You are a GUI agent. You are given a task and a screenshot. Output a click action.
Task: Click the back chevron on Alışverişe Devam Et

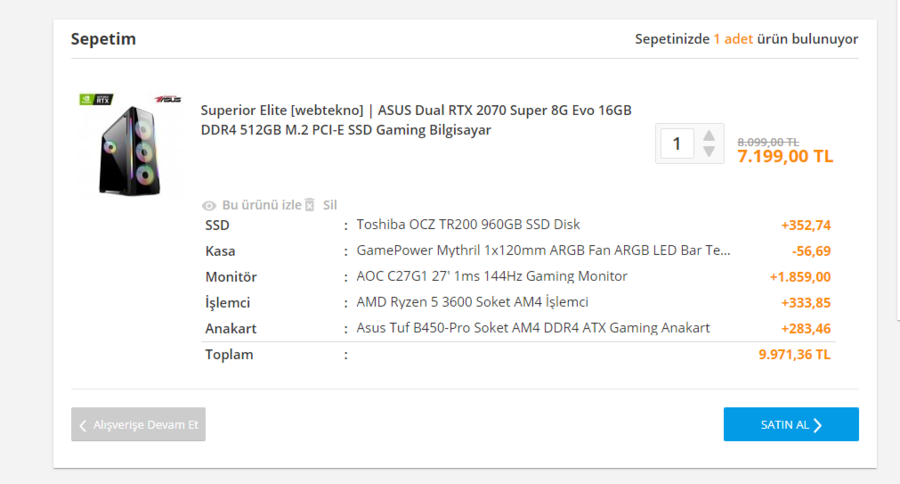[83, 425]
